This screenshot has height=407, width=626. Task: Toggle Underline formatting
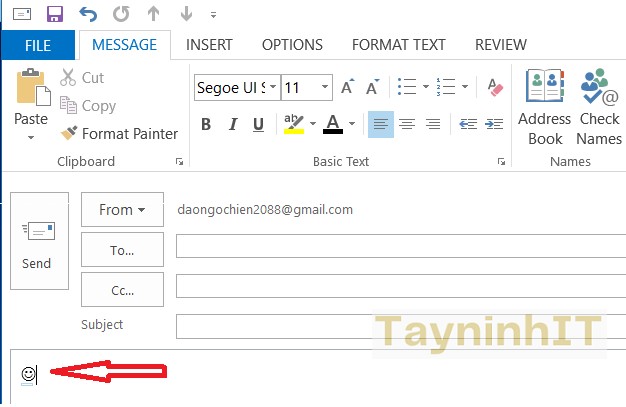click(259, 125)
